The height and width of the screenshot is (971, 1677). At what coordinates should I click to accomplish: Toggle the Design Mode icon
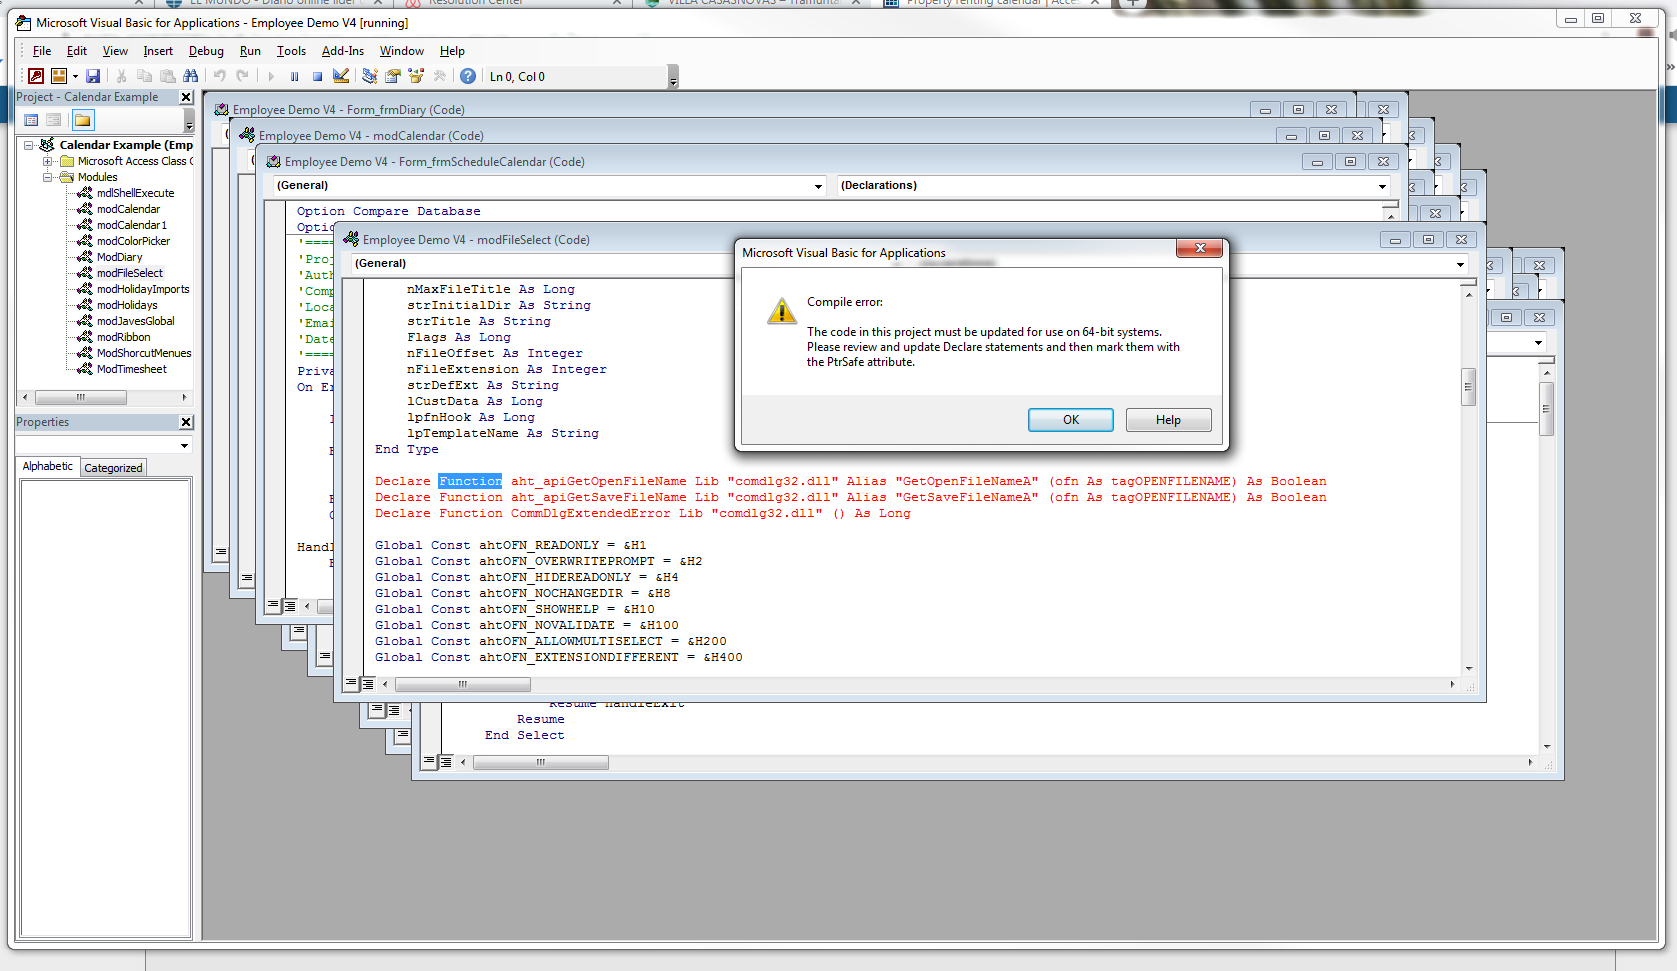pyautogui.click(x=341, y=76)
